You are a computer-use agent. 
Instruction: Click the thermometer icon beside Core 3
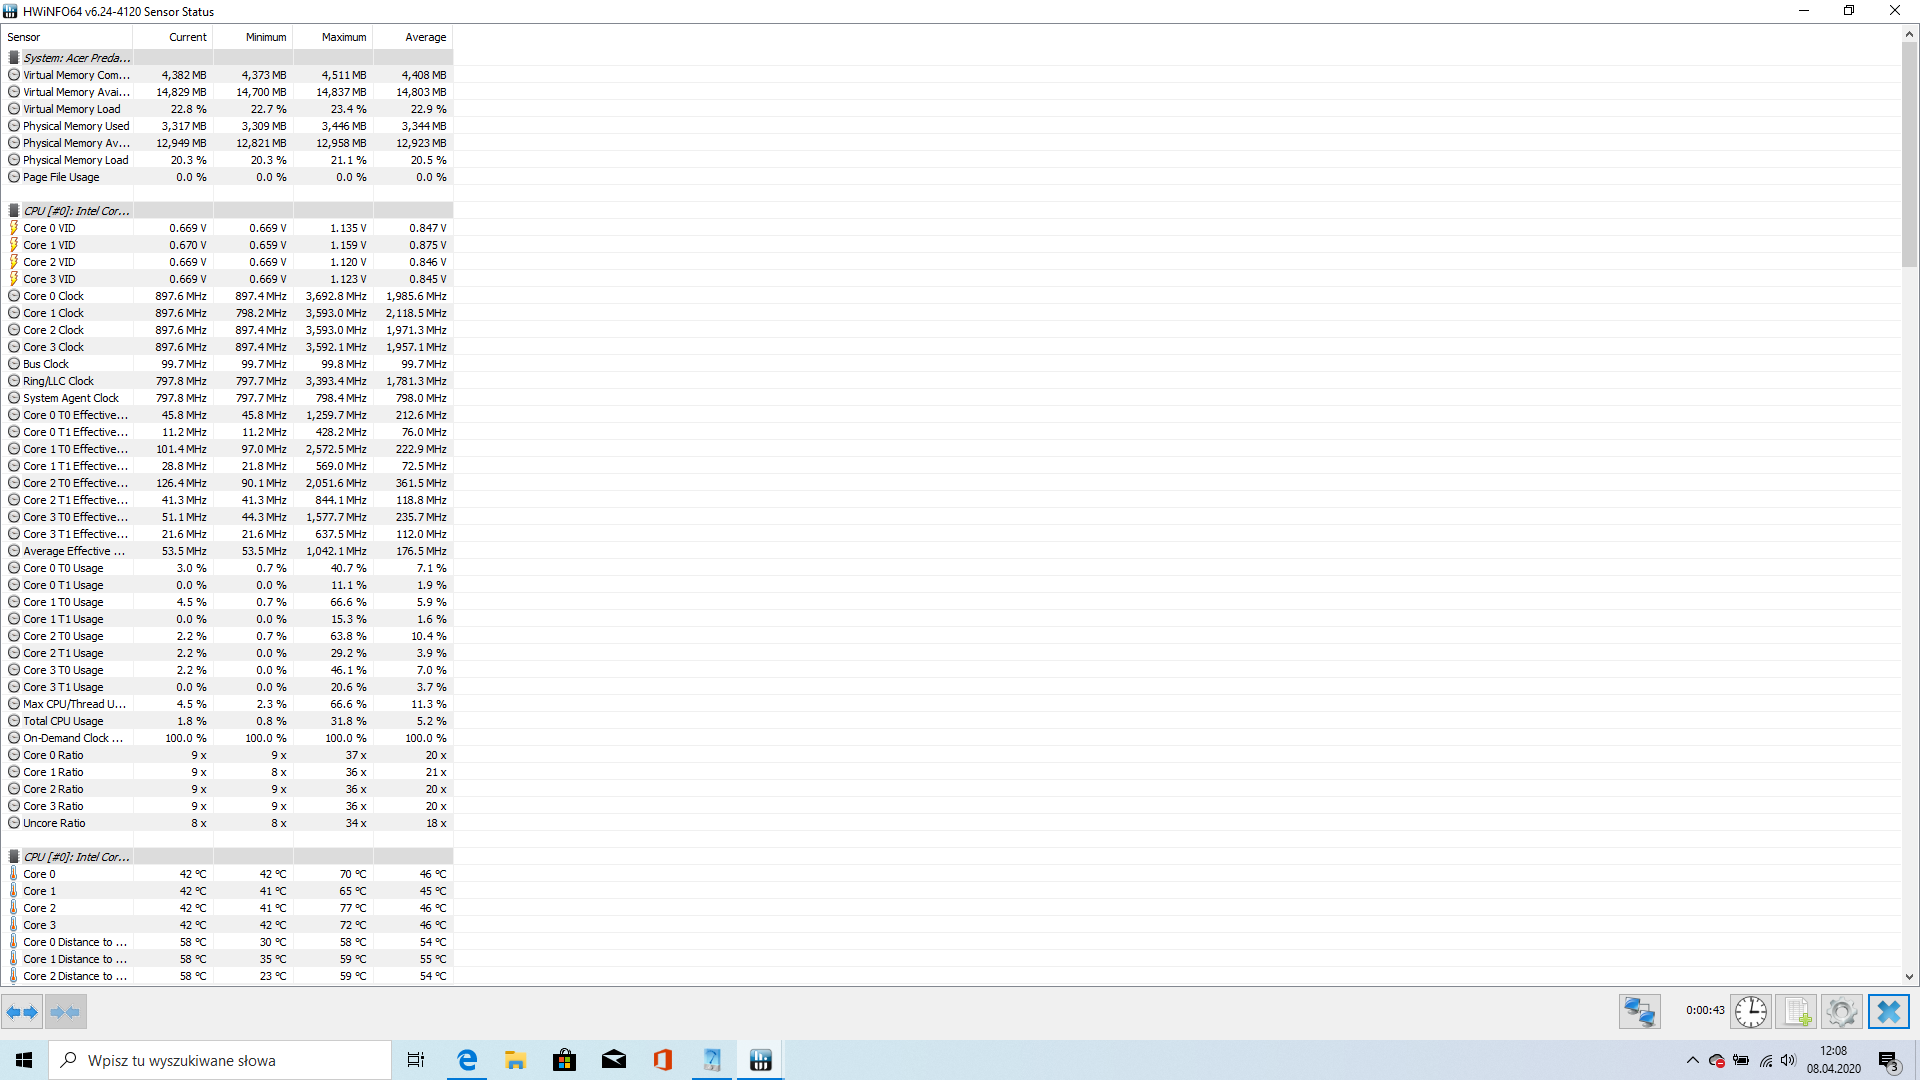(14, 925)
